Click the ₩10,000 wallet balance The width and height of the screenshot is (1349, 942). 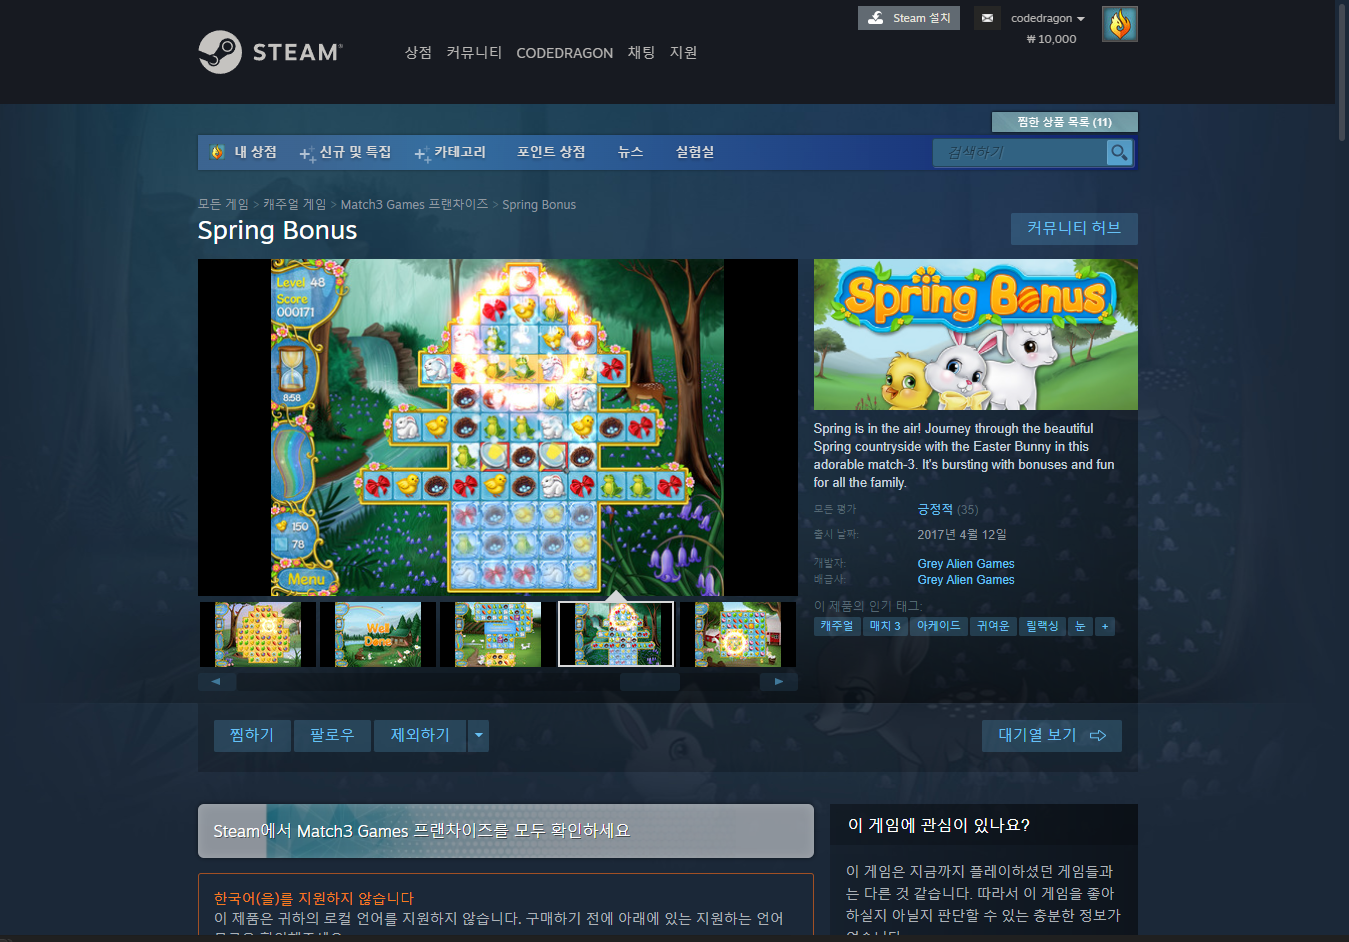(x=1052, y=39)
